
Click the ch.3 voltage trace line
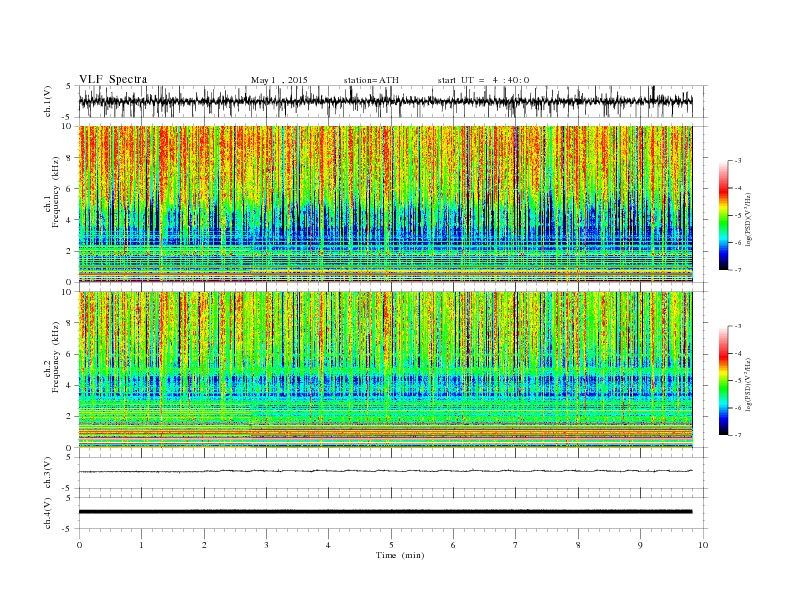coord(385,471)
